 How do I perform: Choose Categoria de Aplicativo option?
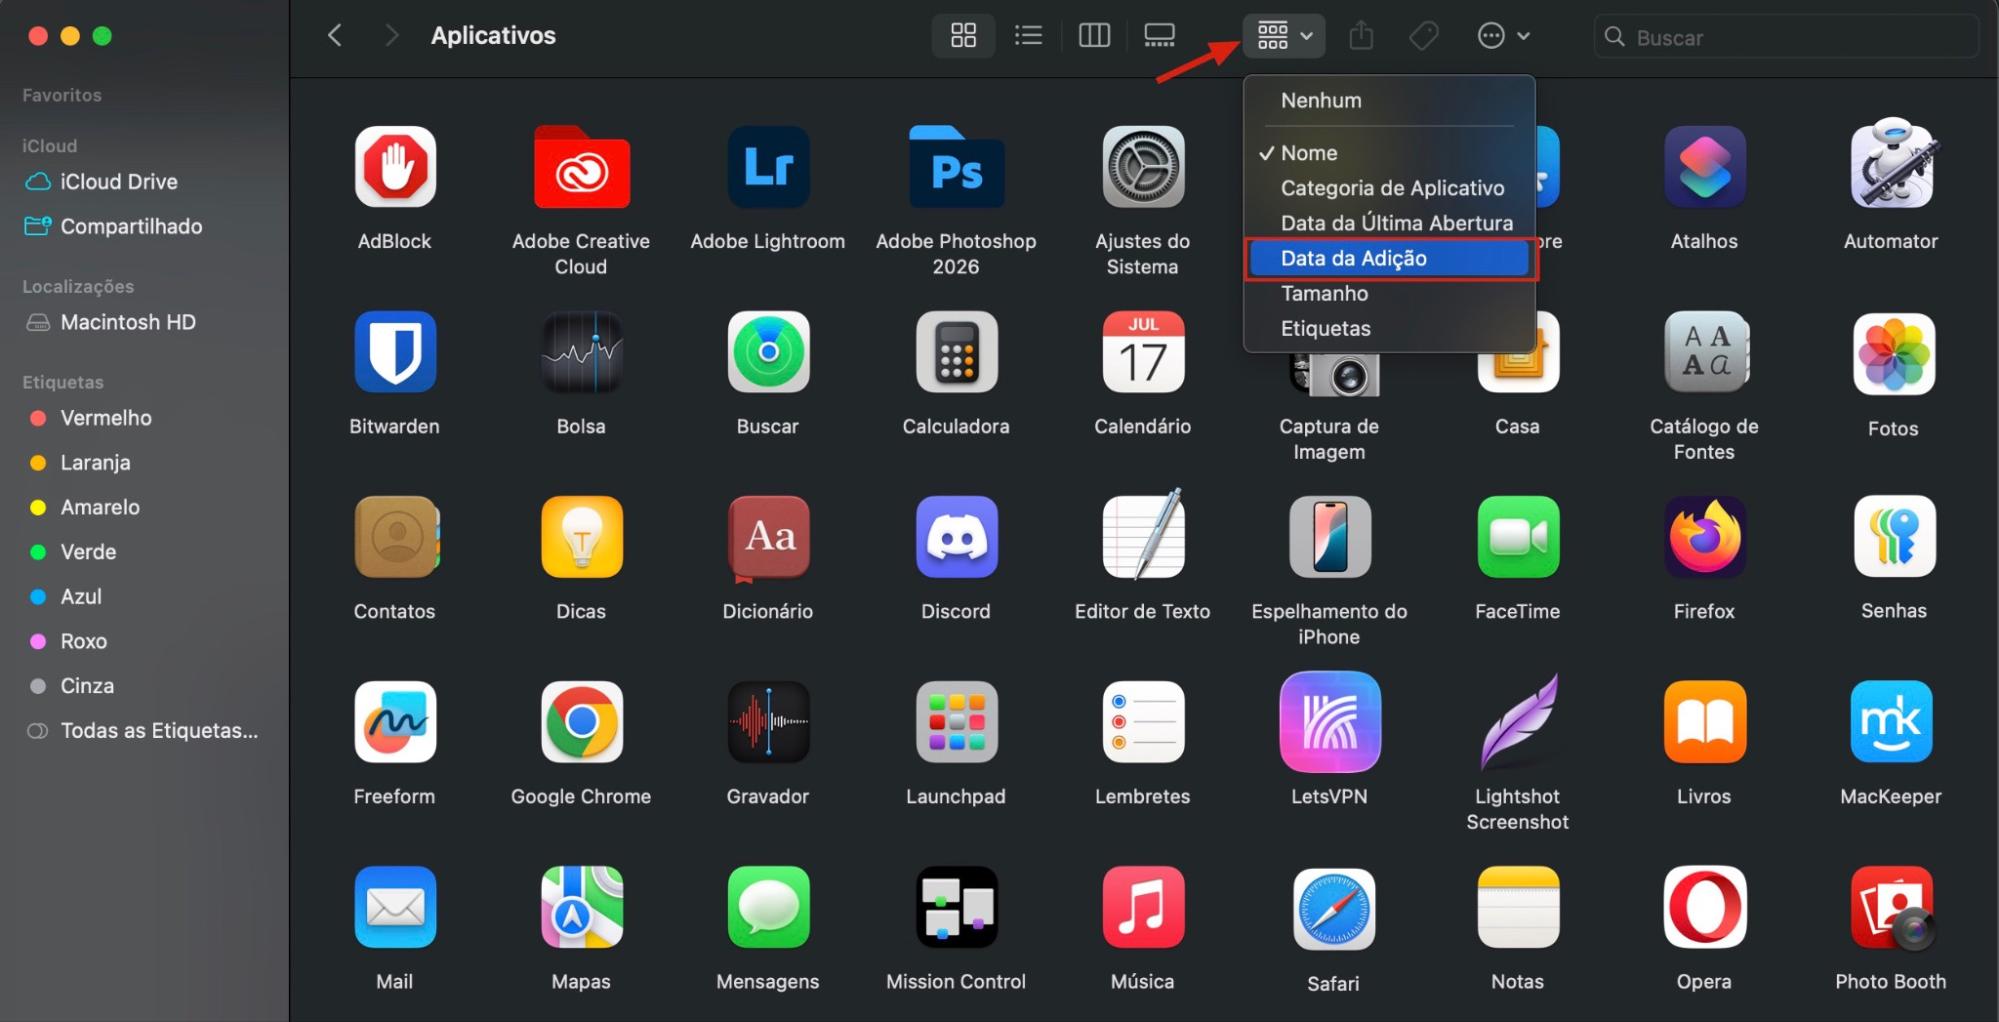[x=1389, y=188]
